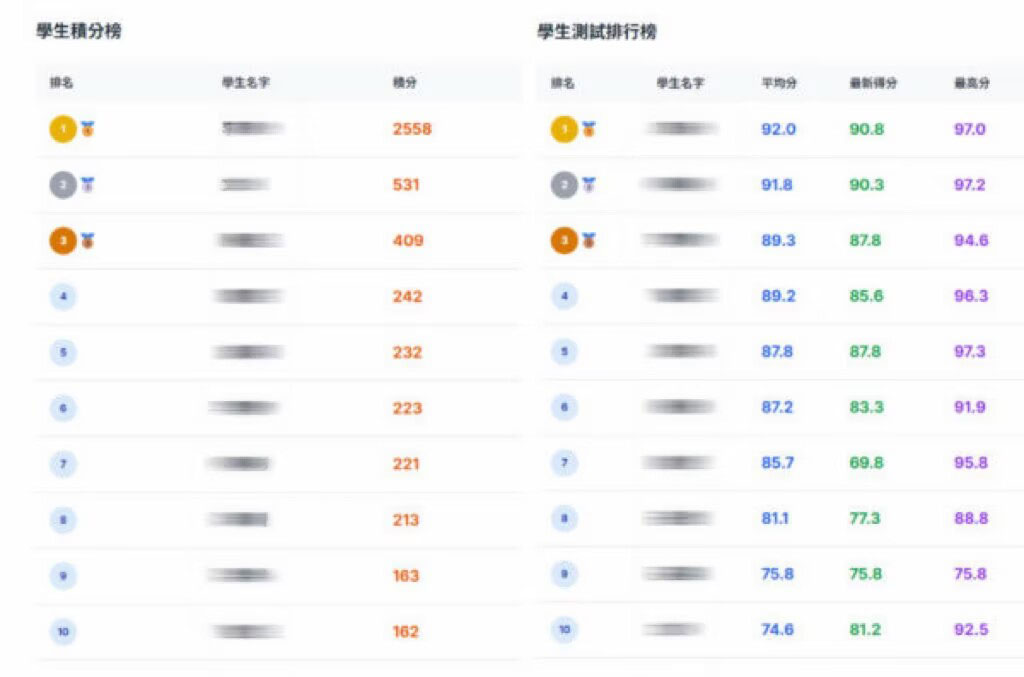Click the gold rank 1 badge in 學生積分榜
The height and width of the screenshot is (677, 1024).
[63, 129]
